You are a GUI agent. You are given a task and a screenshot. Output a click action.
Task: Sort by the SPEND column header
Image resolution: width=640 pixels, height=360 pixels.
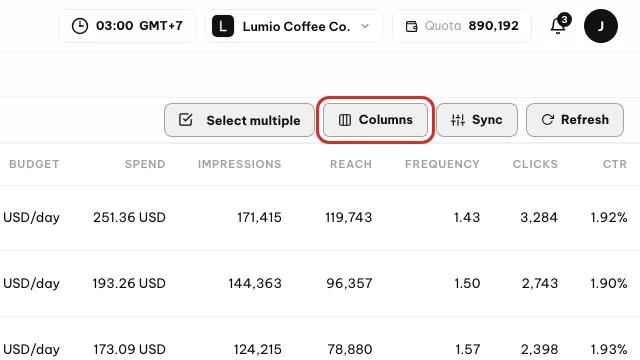pos(145,164)
